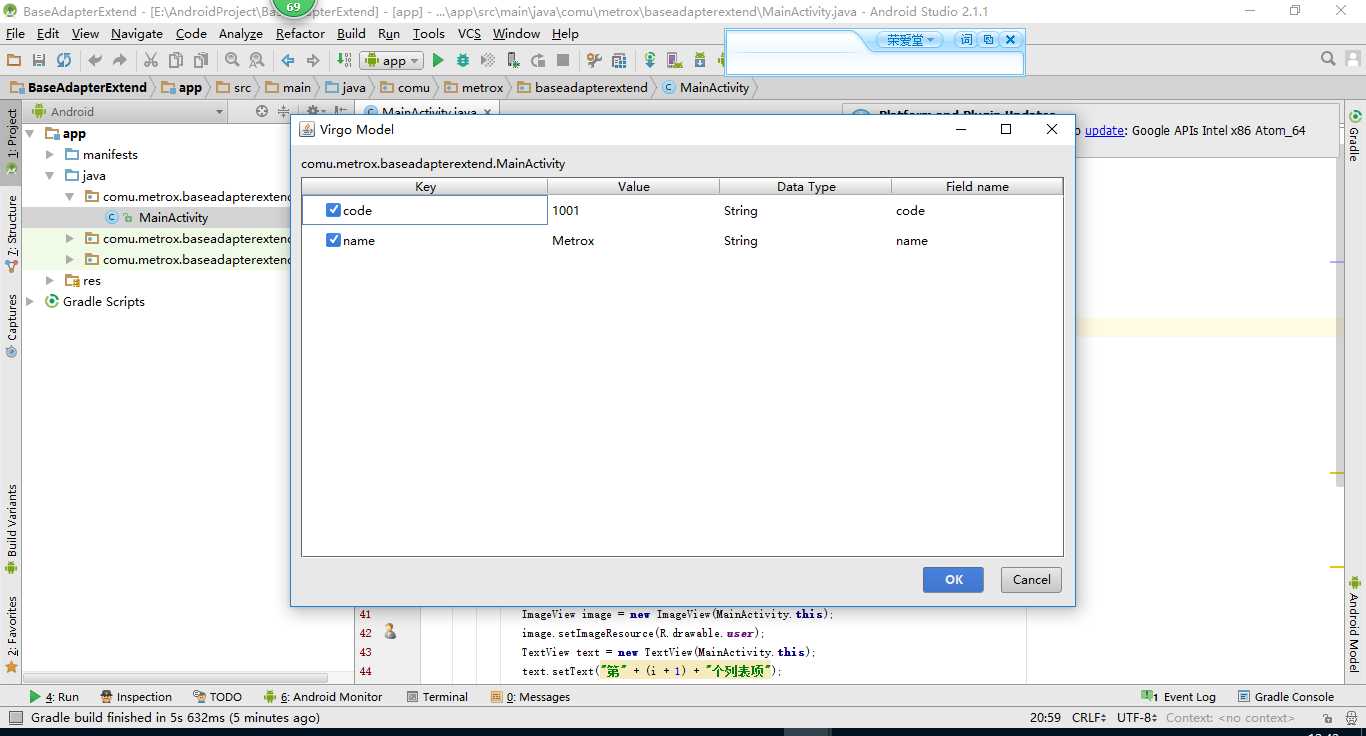Click the Redo arrow icon

[x=120, y=60]
